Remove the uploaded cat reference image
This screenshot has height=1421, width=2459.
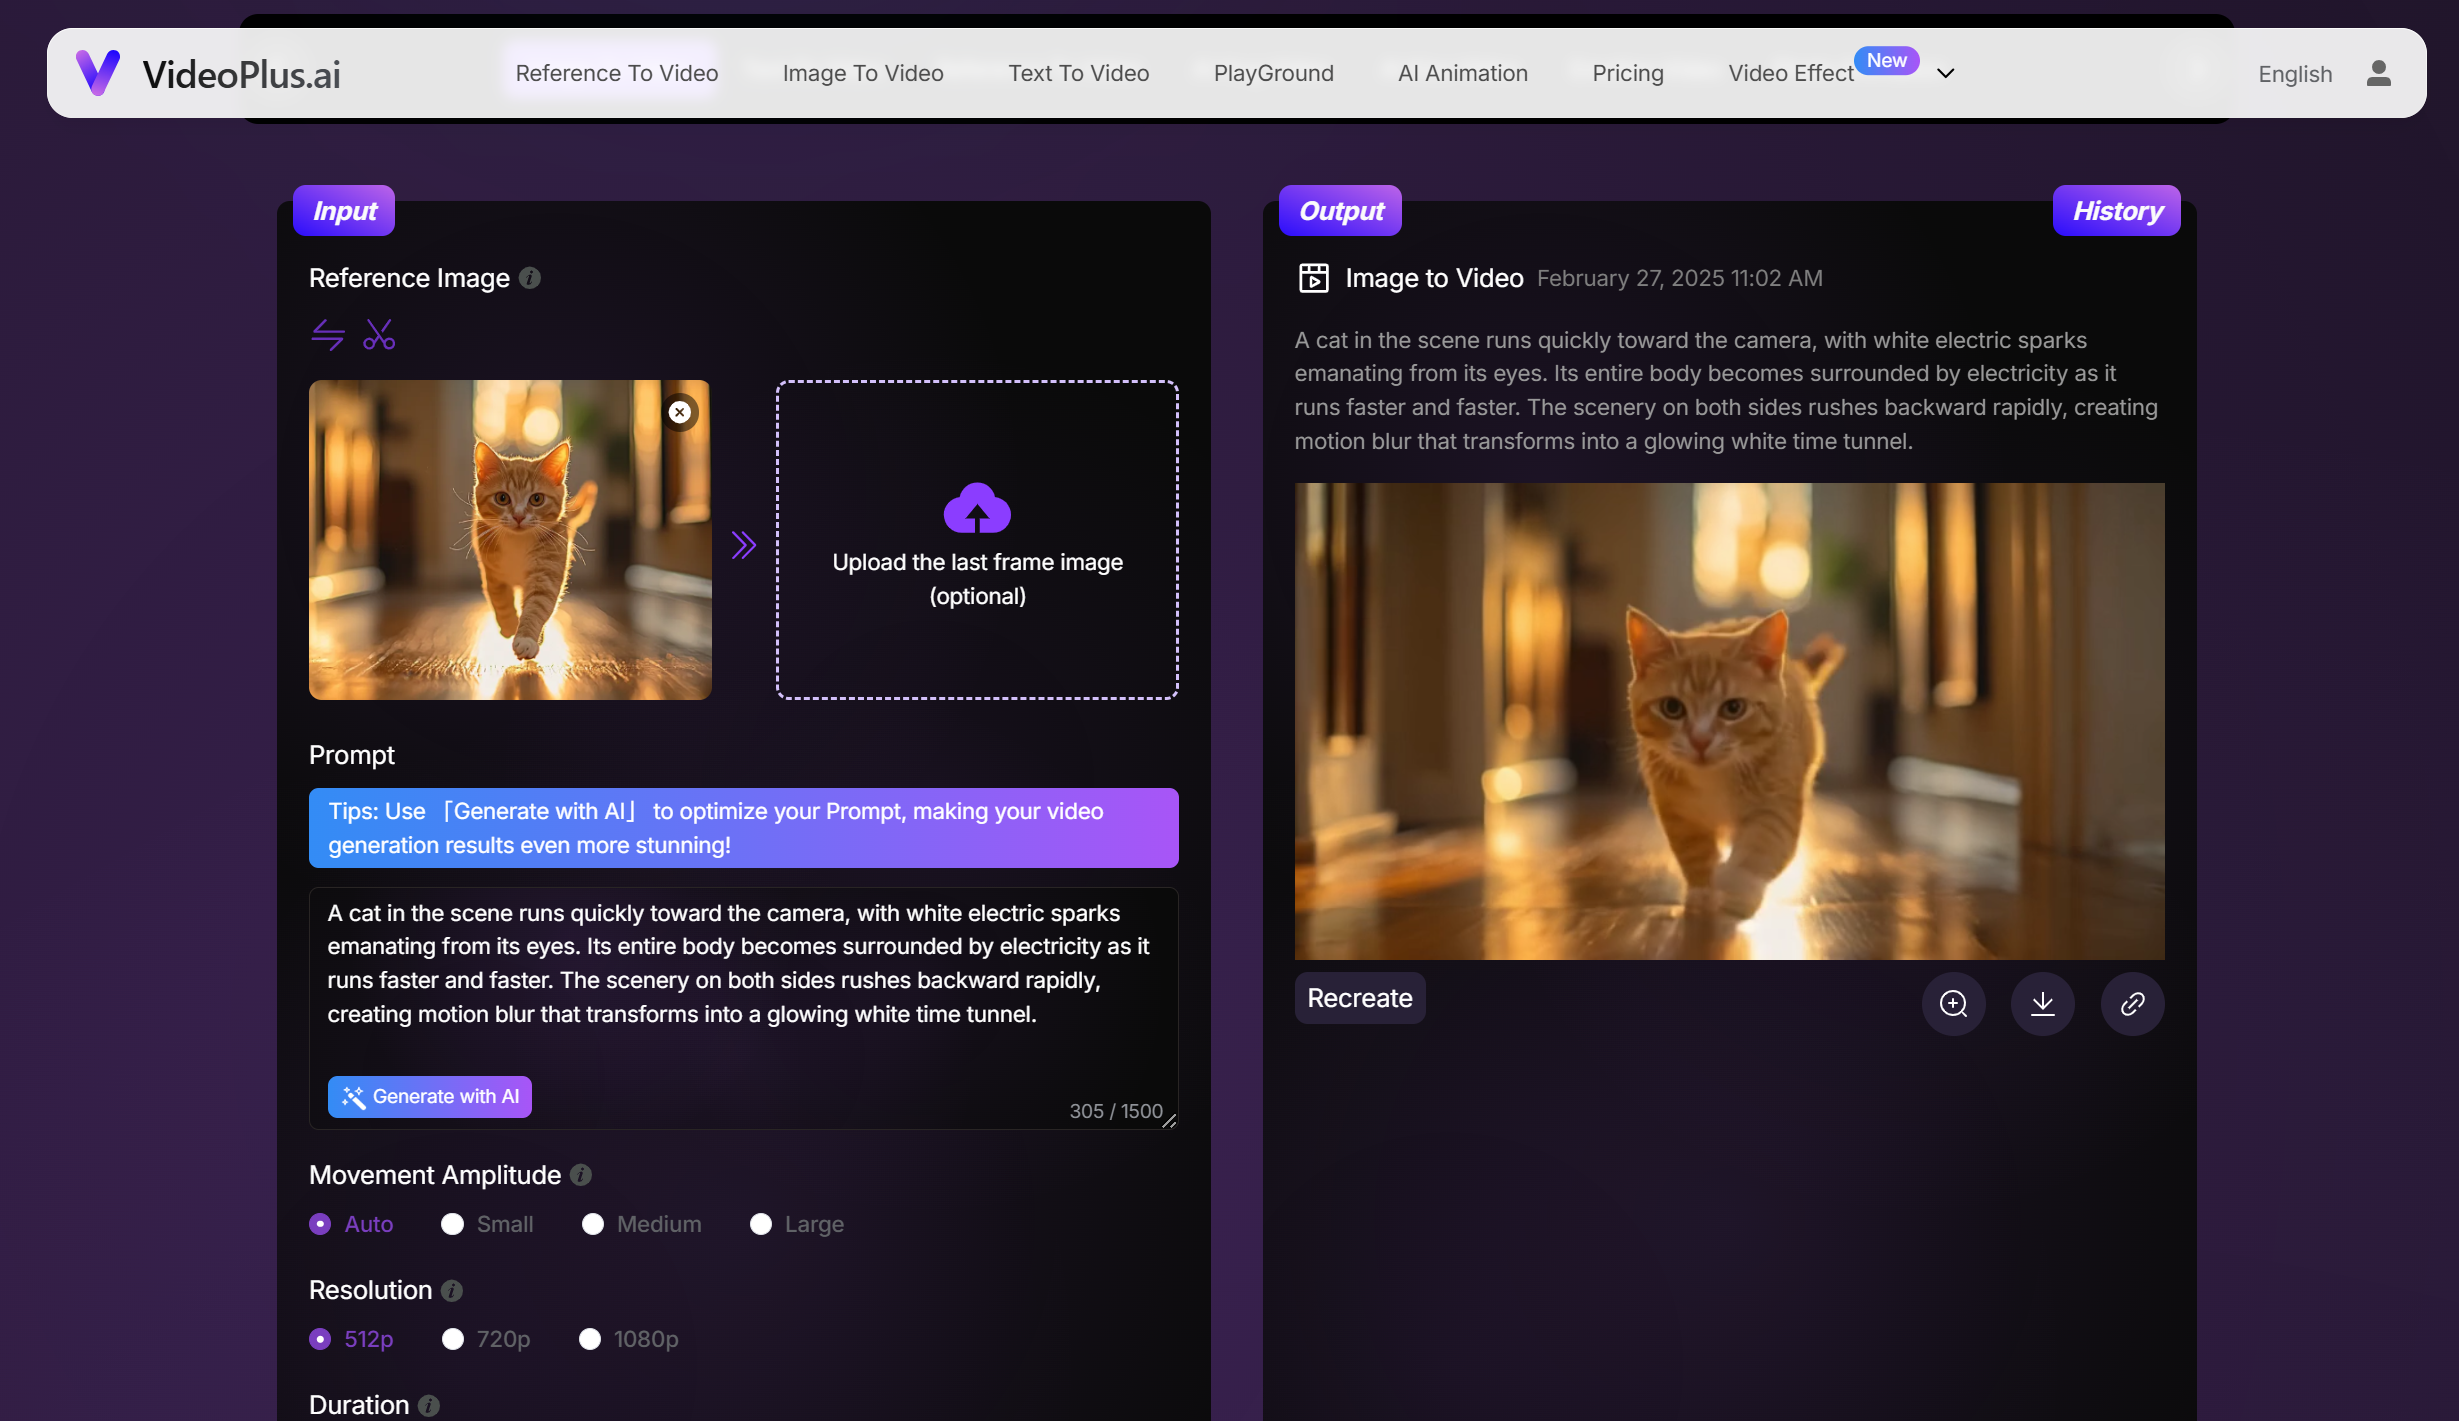click(x=680, y=412)
